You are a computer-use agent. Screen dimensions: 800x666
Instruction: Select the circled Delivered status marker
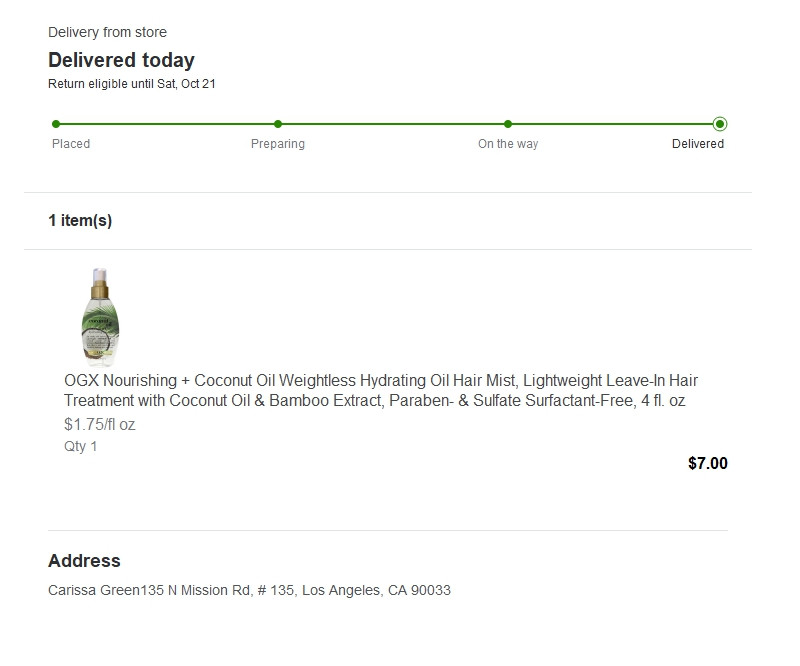[720, 124]
